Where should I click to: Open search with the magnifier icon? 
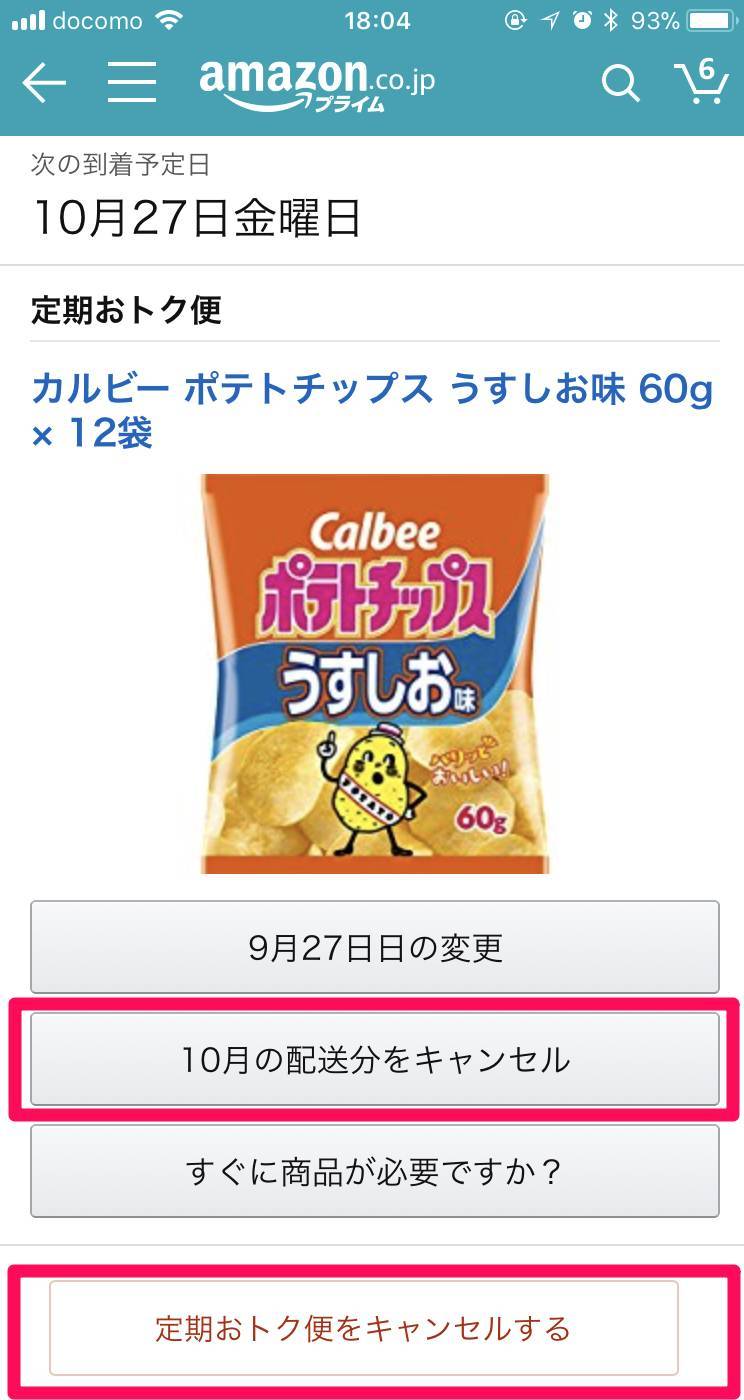click(x=620, y=84)
